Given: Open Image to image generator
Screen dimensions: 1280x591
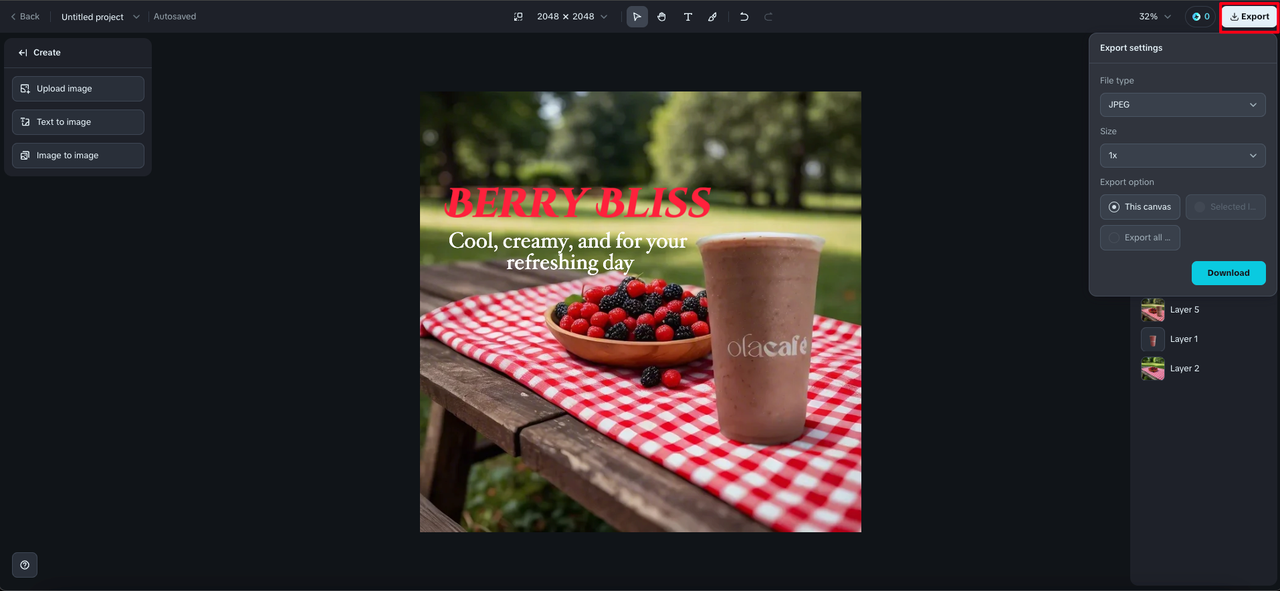Looking at the screenshot, I should (x=78, y=155).
